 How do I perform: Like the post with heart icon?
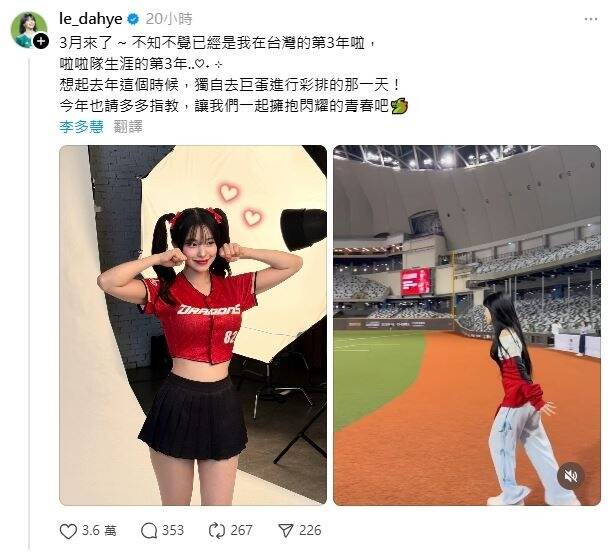point(68,531)
